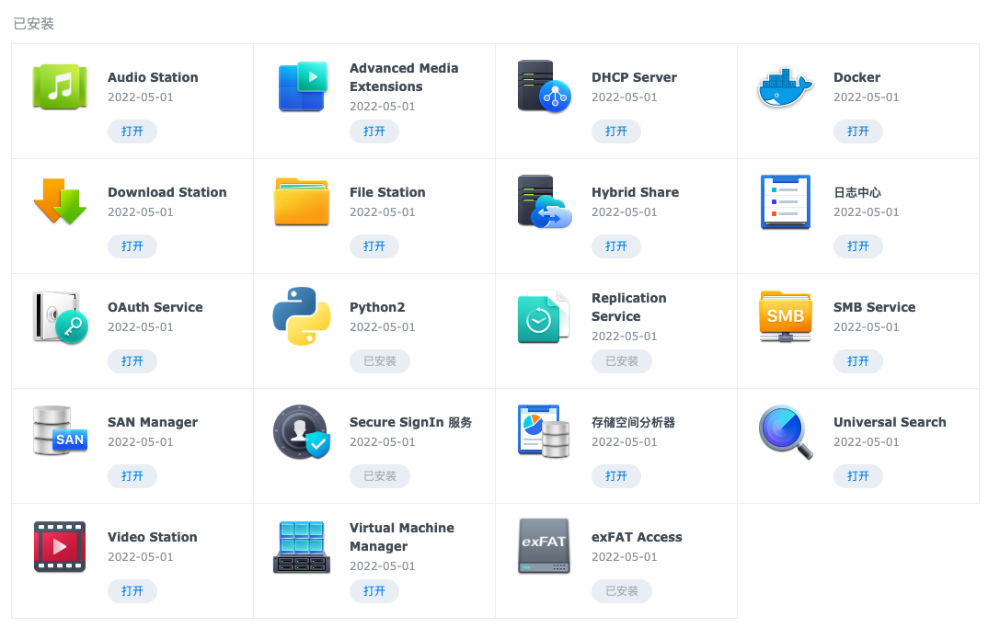Click 已安装 under exFAT Access
Screen dimensions: 1000x628
coord(622,591)
